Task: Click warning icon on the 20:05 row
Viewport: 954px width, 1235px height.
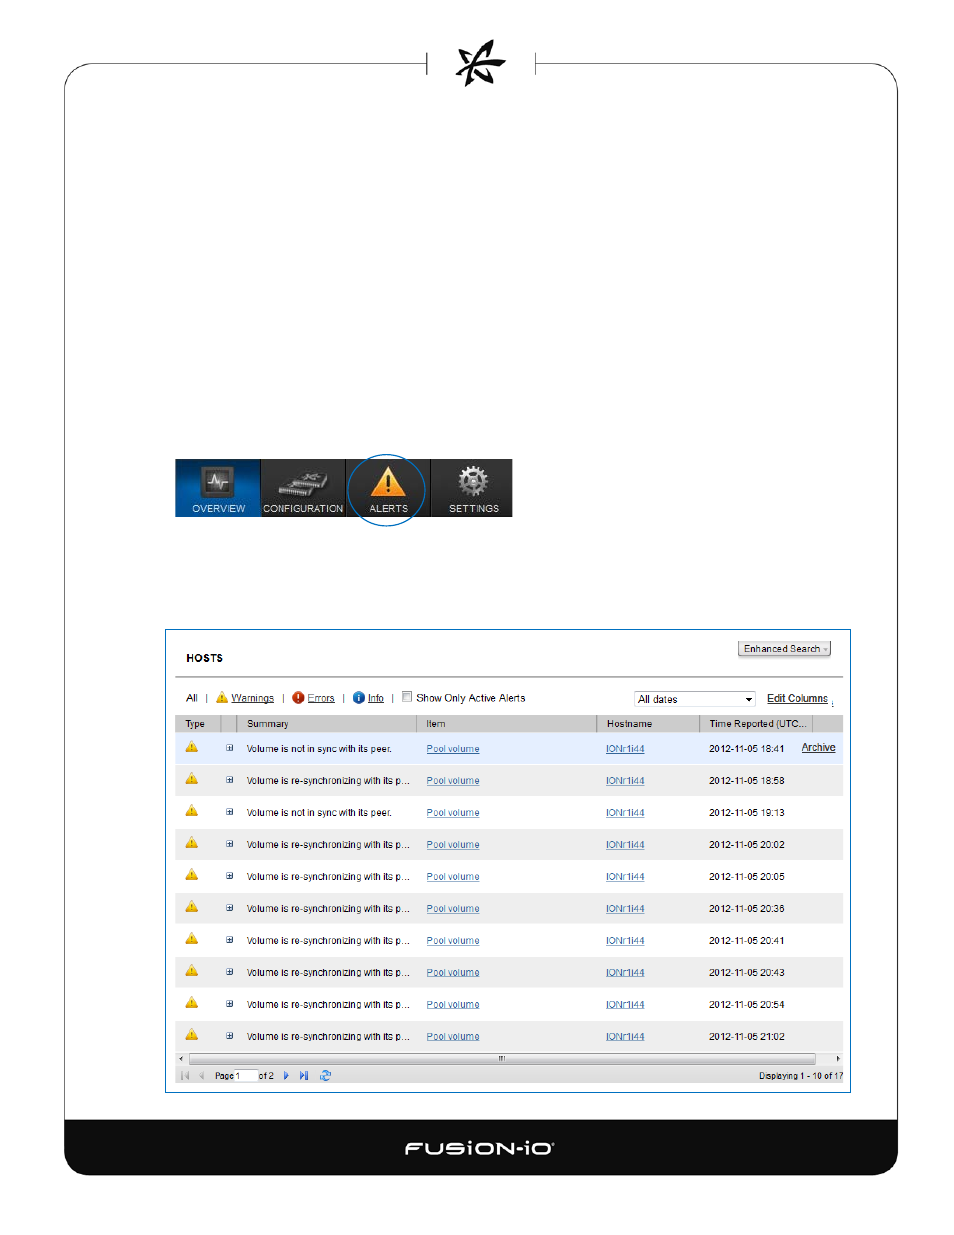Action: (x=192, y=875)
